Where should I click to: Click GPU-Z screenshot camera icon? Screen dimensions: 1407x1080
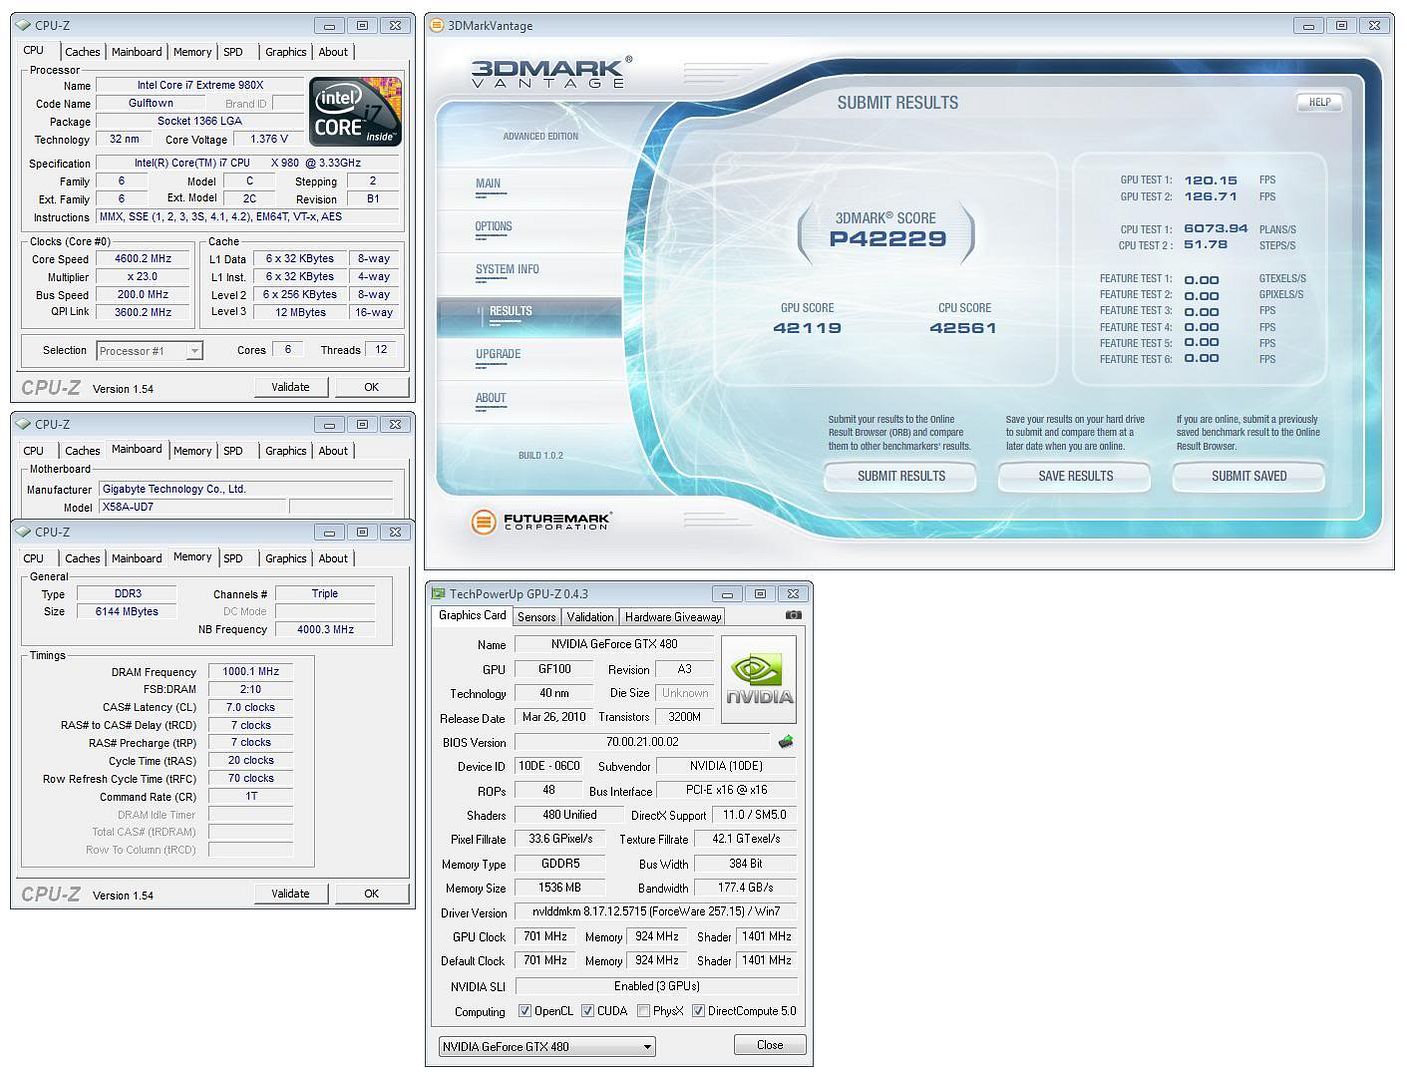[793, 616]
